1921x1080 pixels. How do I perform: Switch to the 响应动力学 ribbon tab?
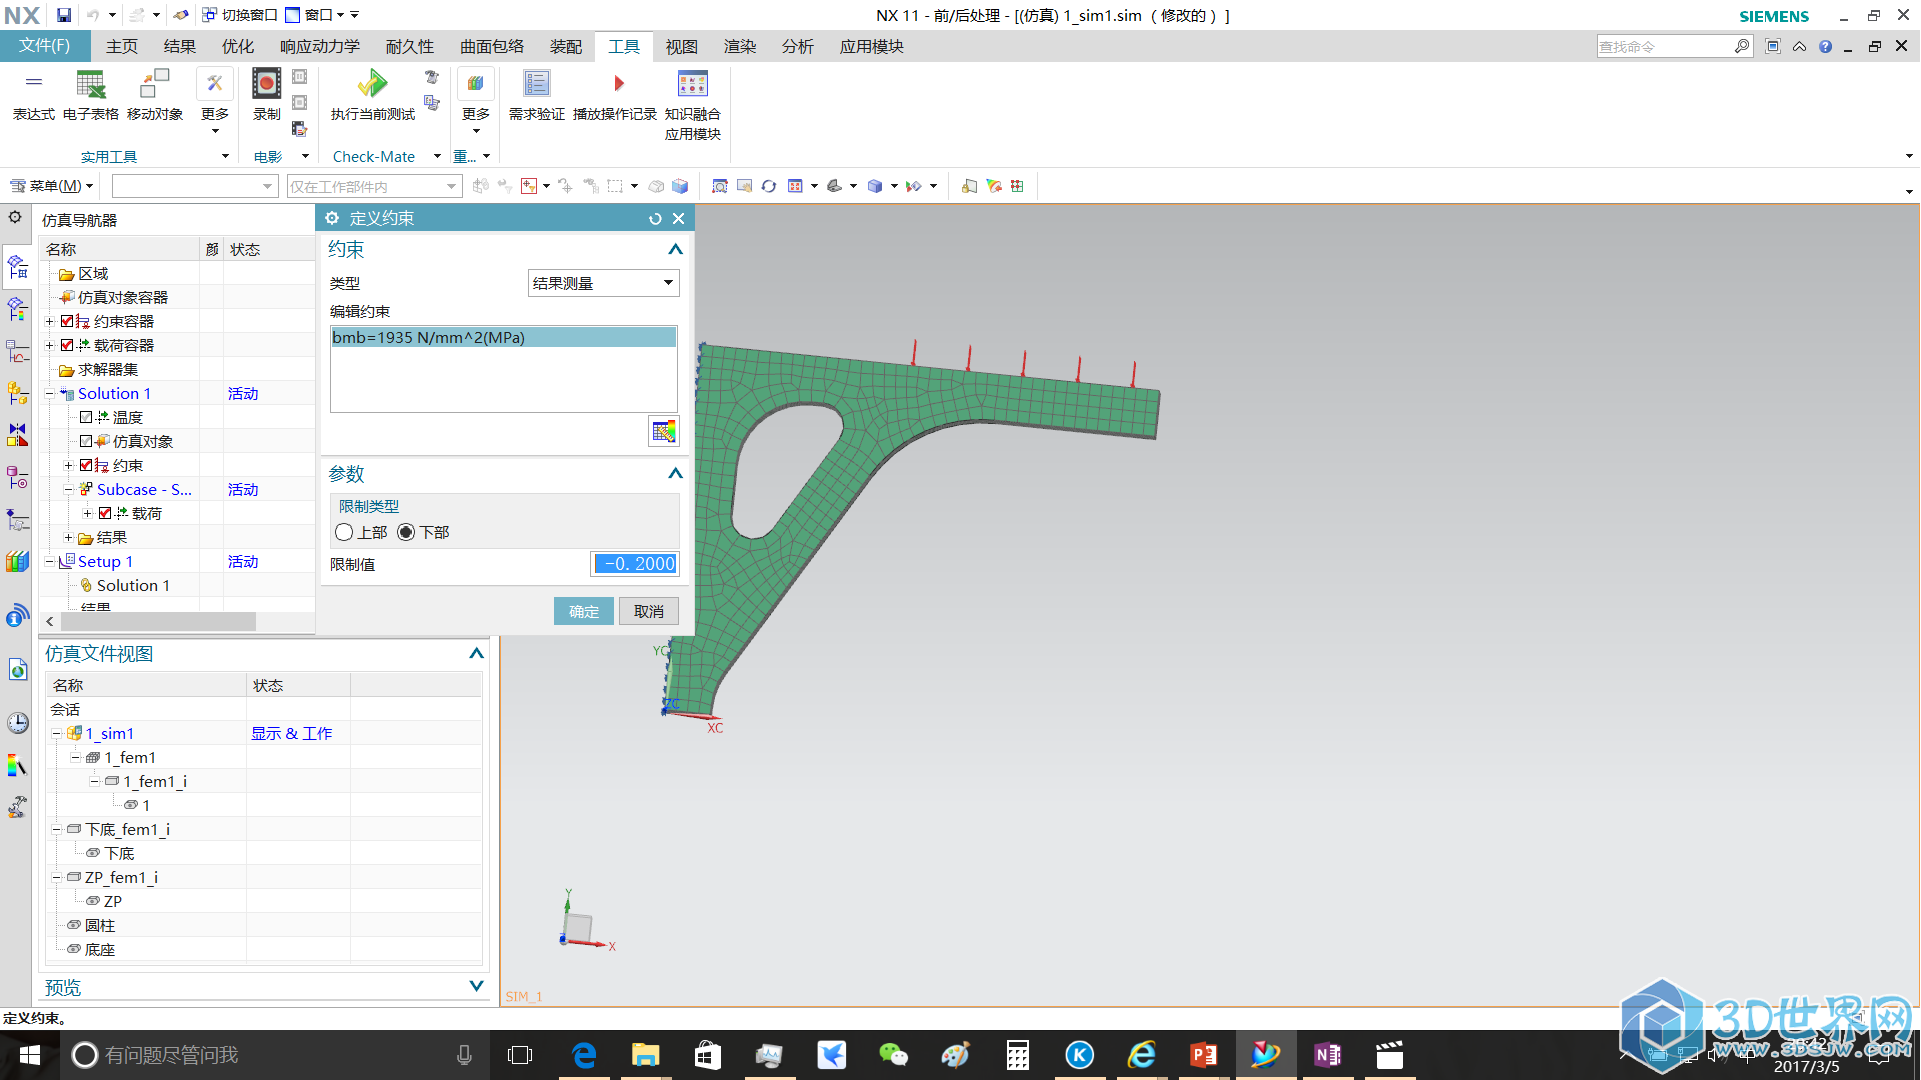tap(320, 46)
